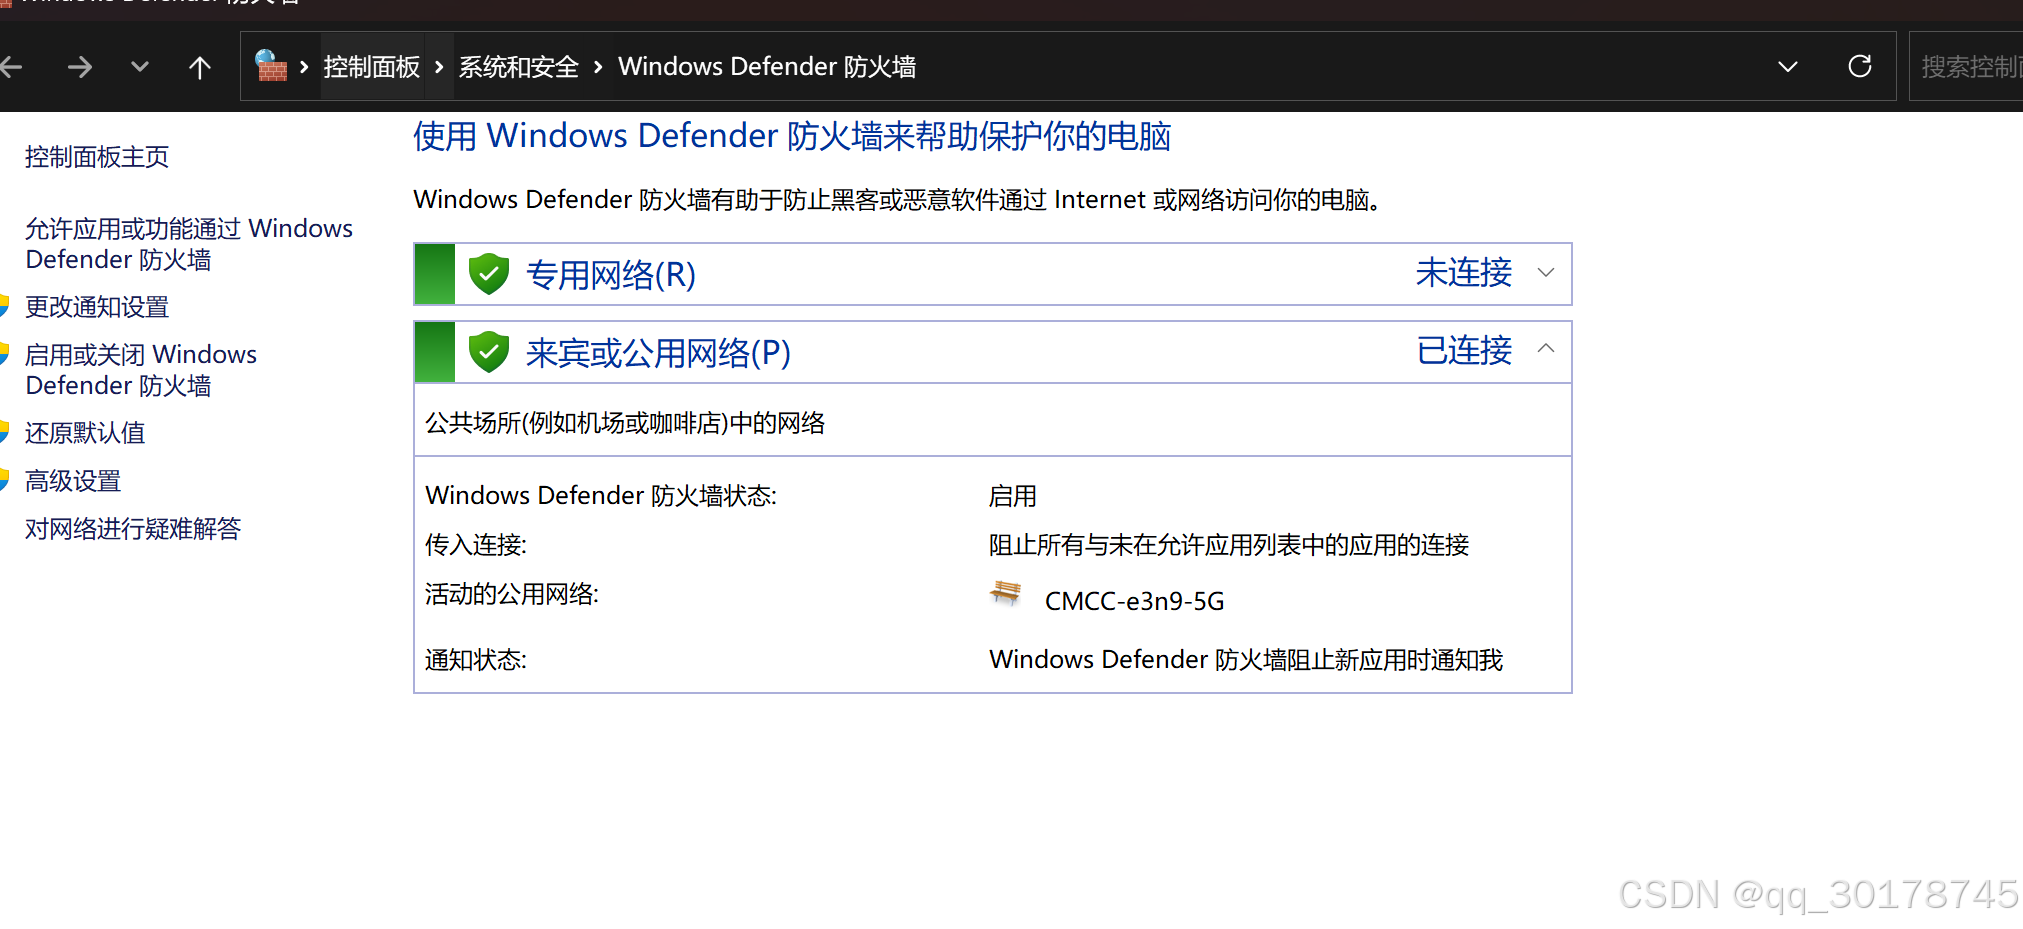Click network name CMCC-e3n9-5G
2023x929 pixels.
(1134, 601)
